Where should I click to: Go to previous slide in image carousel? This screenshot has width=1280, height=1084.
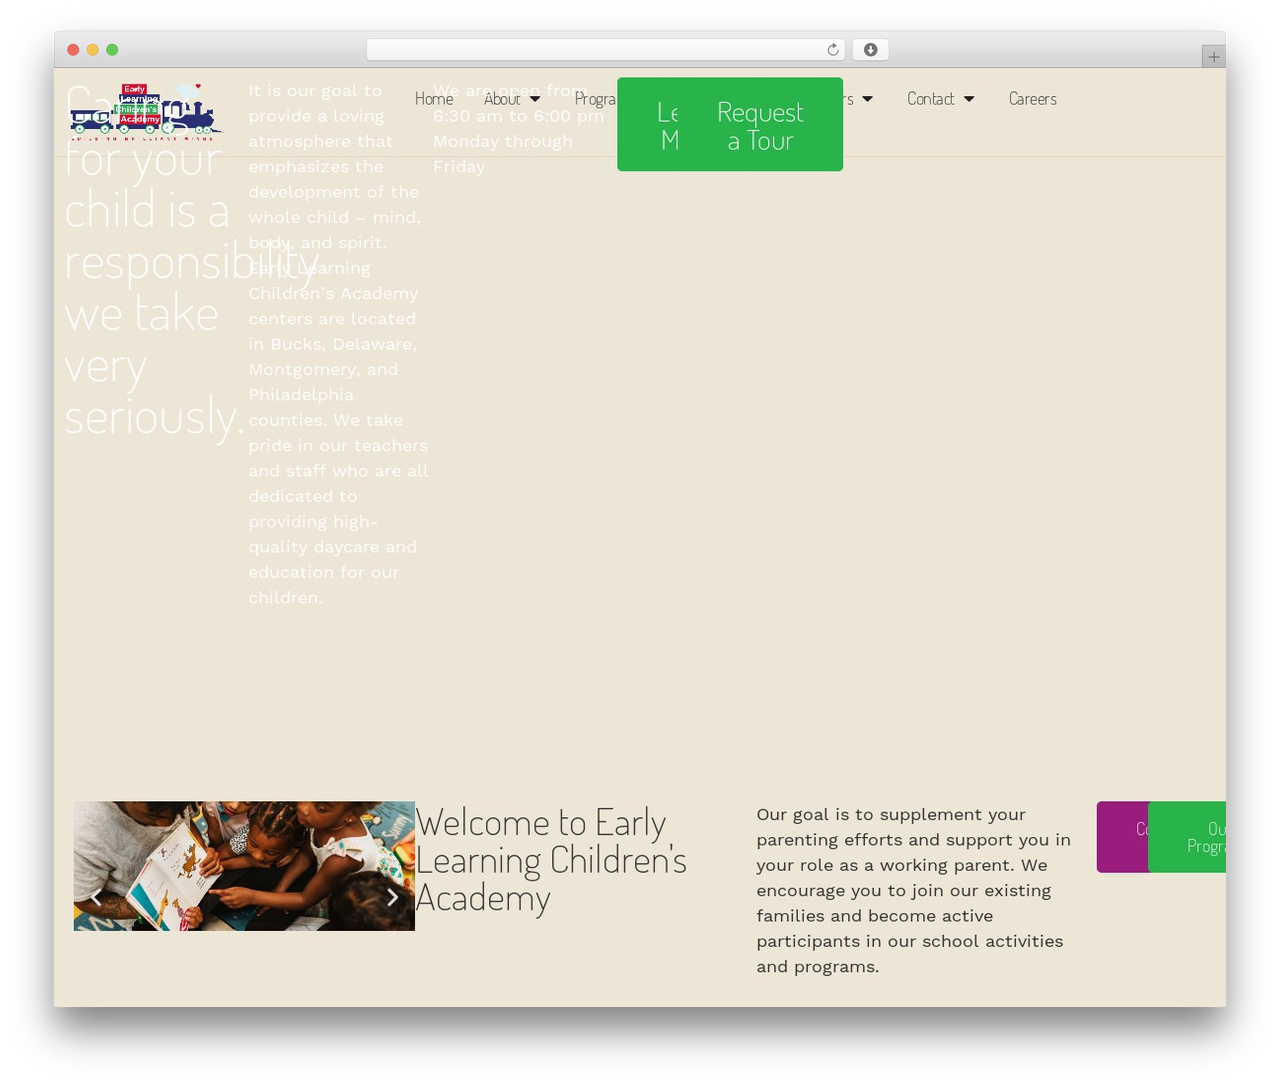click(96, 897)
